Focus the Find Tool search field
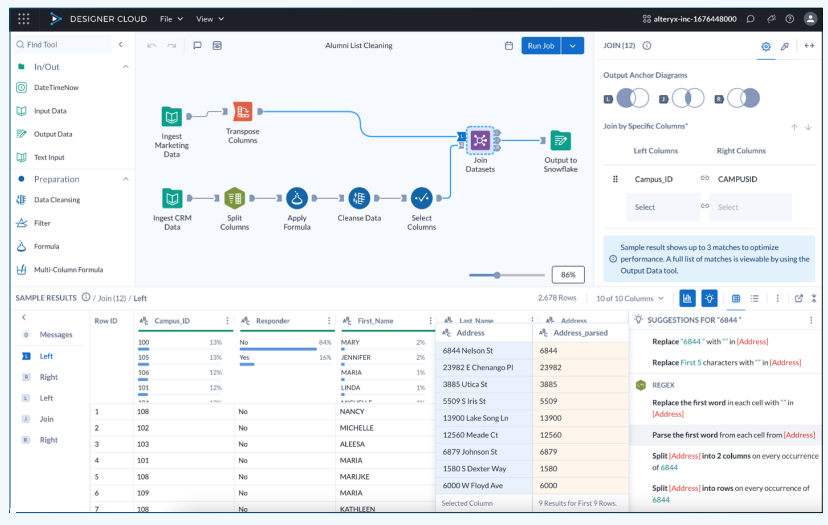 tap(62, 44)
